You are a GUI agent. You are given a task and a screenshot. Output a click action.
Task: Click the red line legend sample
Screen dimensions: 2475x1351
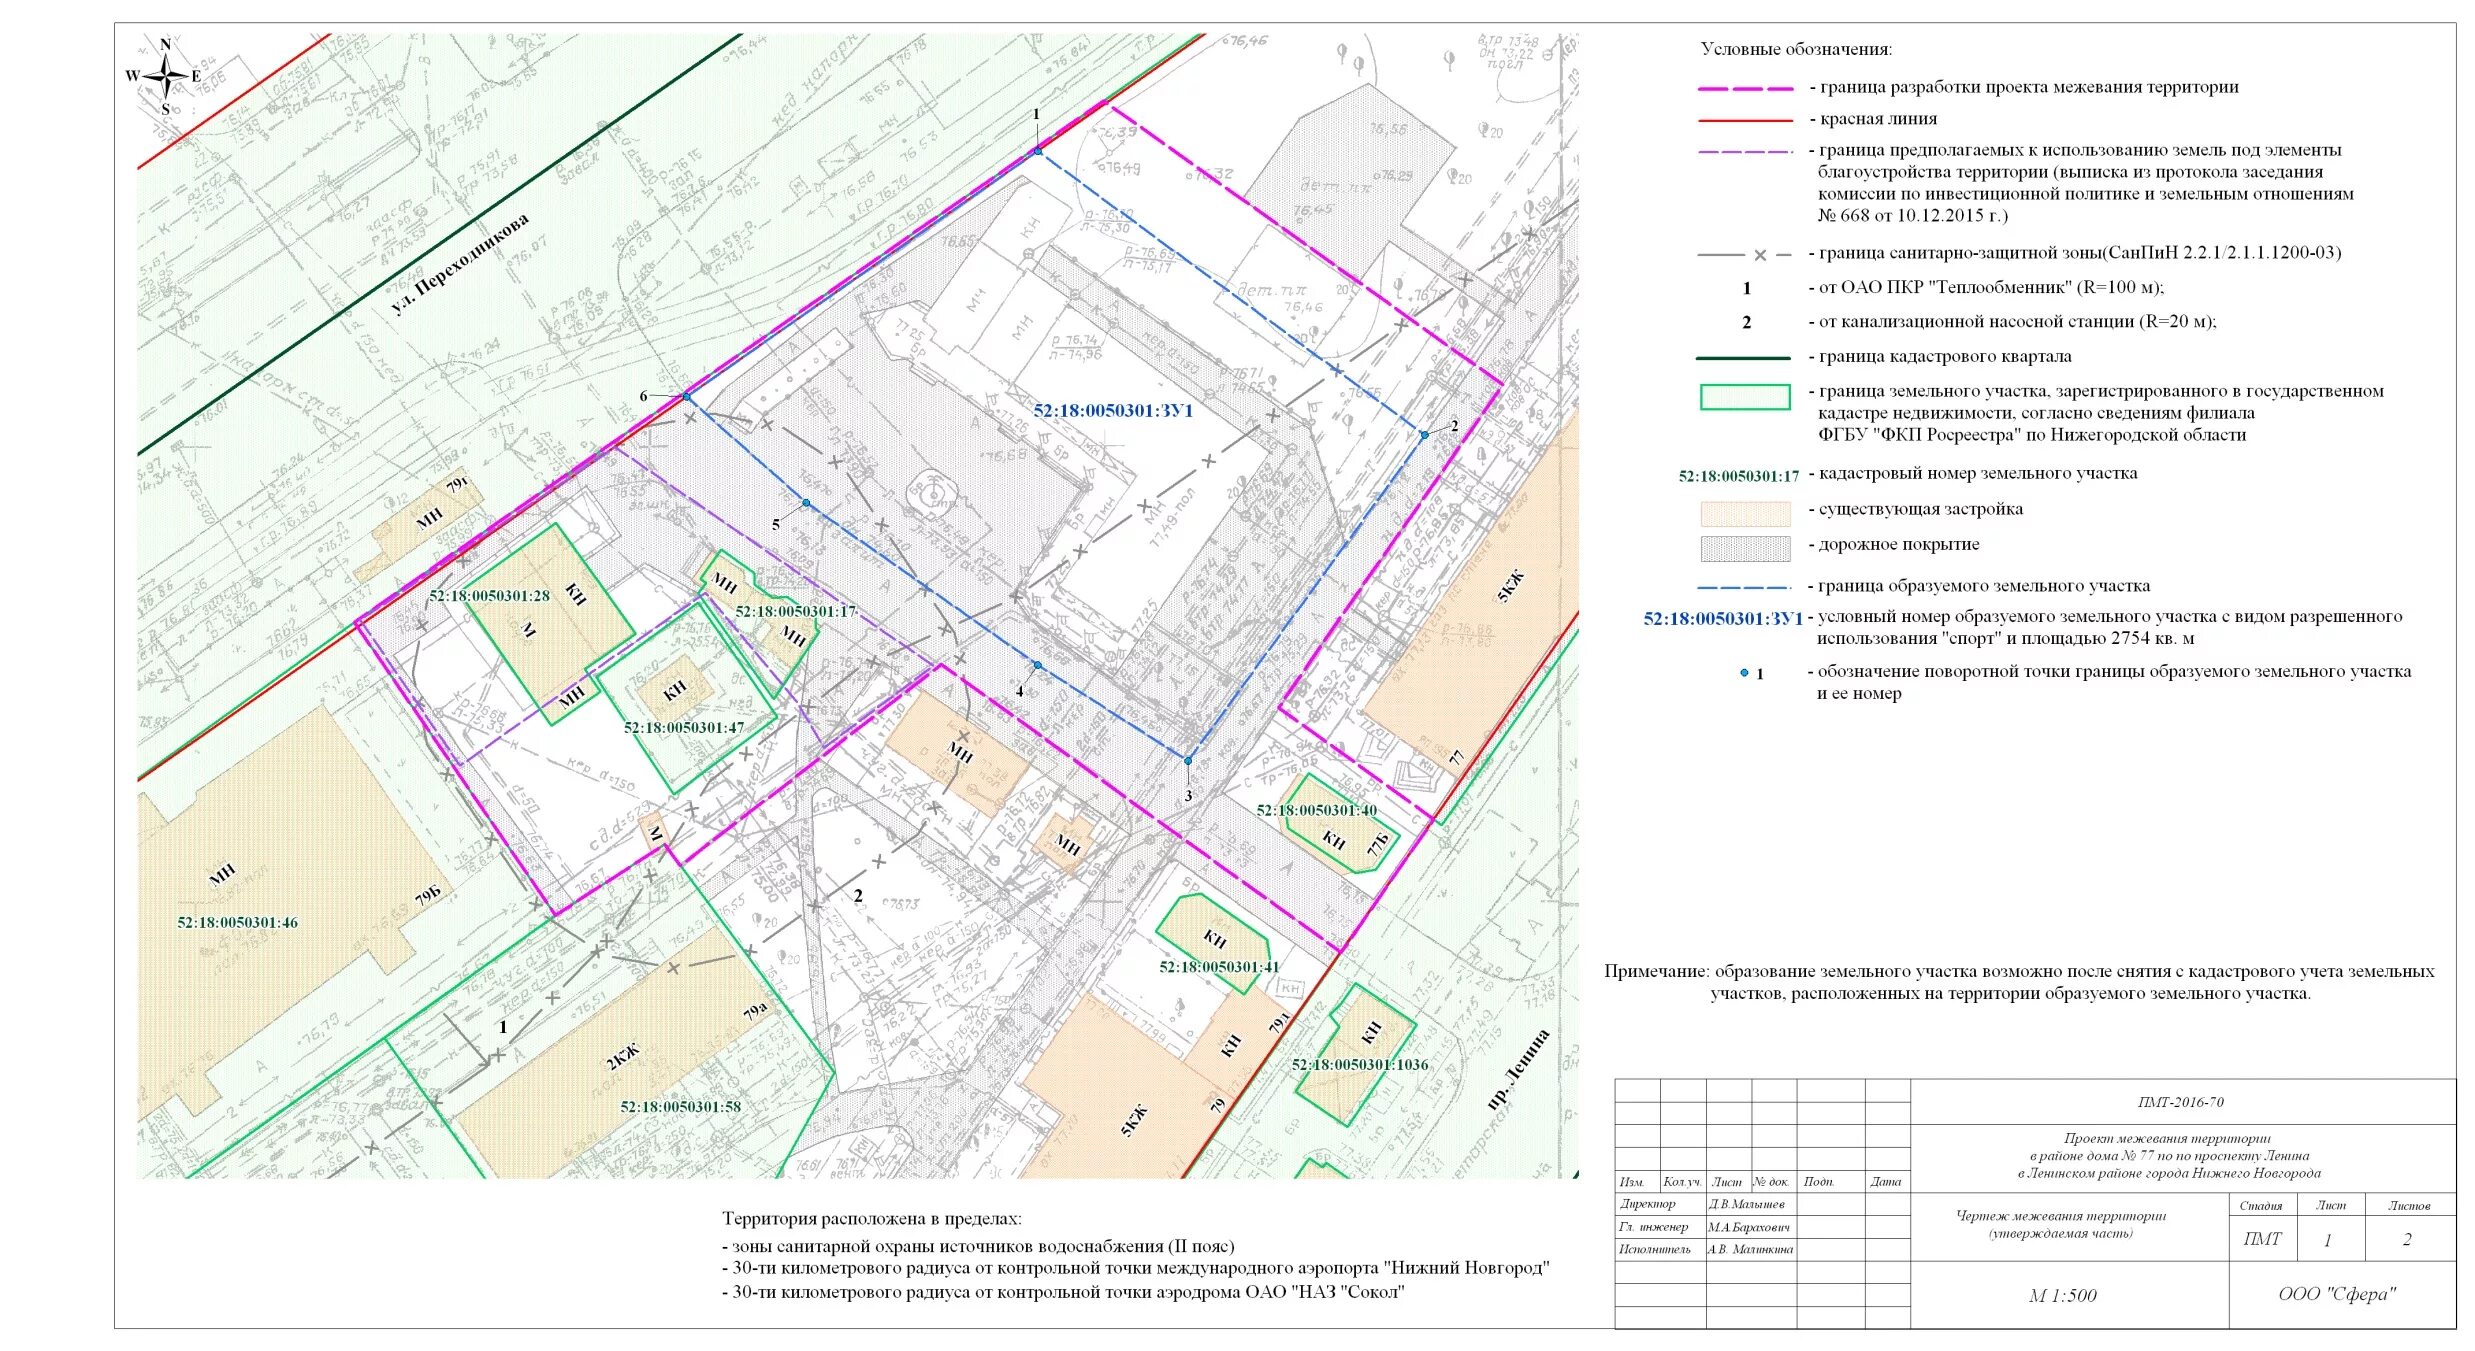point(1745,121)
